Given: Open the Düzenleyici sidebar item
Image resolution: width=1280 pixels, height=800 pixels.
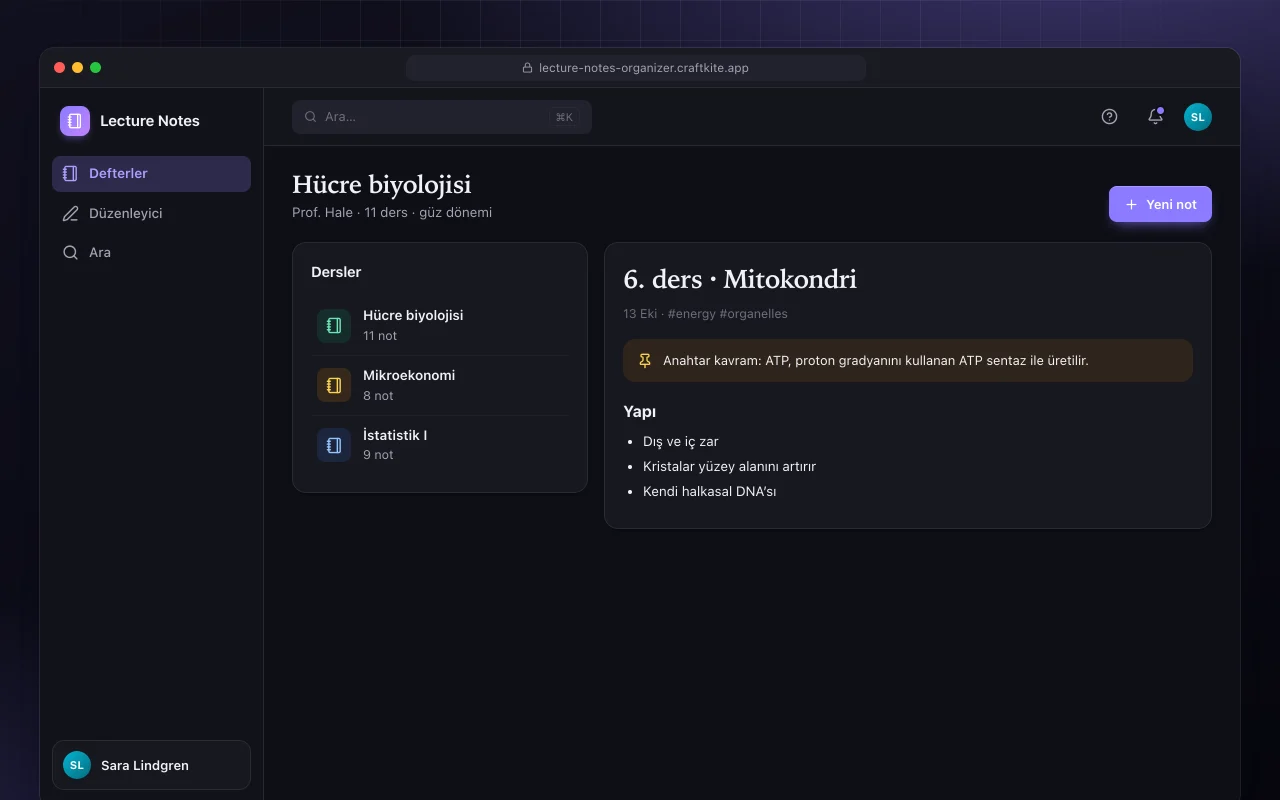Looking at the screenshot, I should point(151,213).
